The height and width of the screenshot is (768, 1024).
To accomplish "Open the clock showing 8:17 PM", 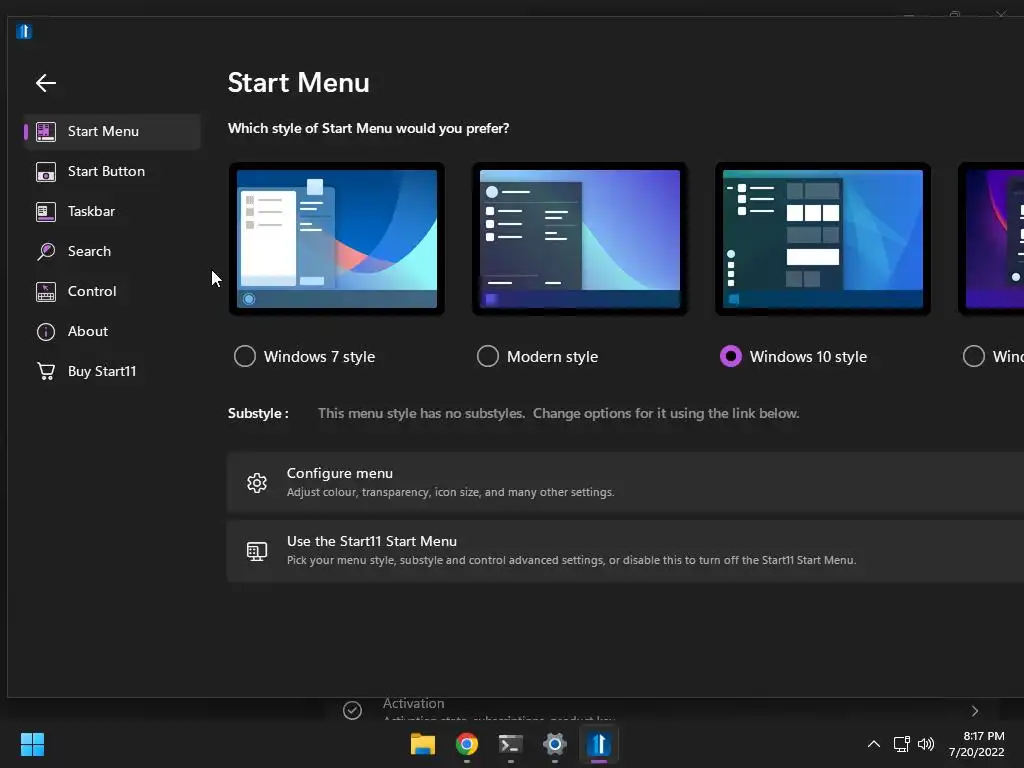I will [x=977, y=744].
